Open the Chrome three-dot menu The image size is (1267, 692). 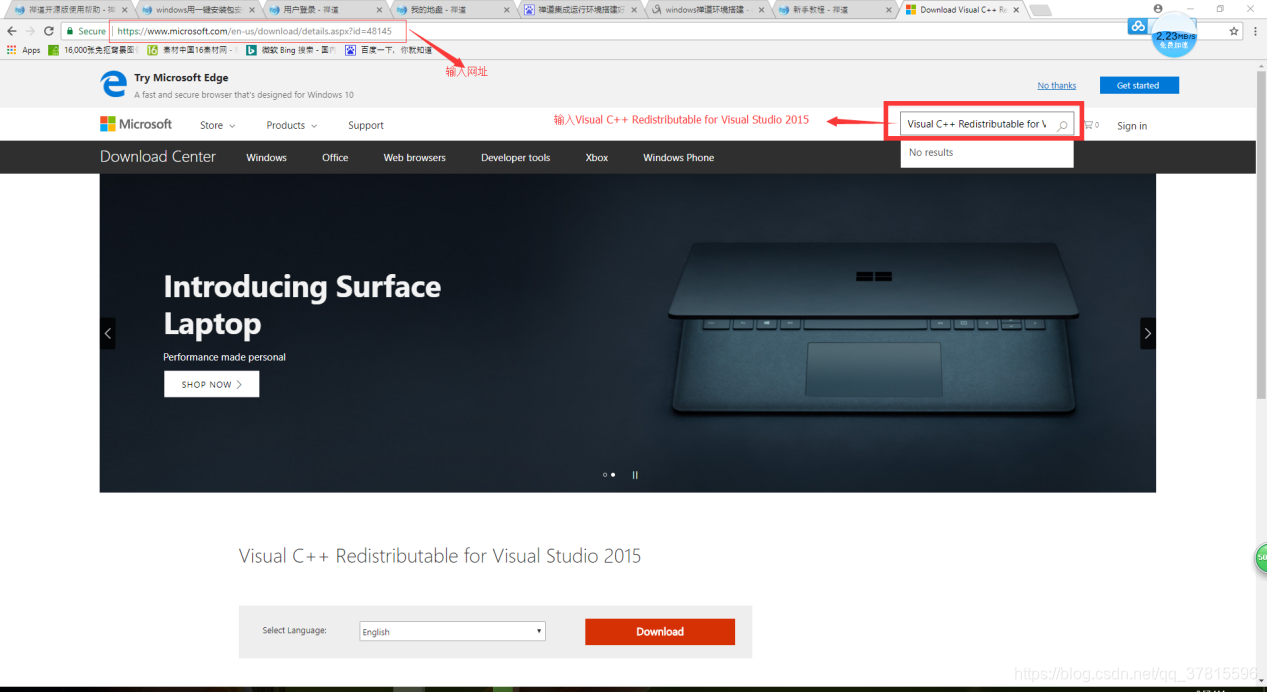point(1255,31)
